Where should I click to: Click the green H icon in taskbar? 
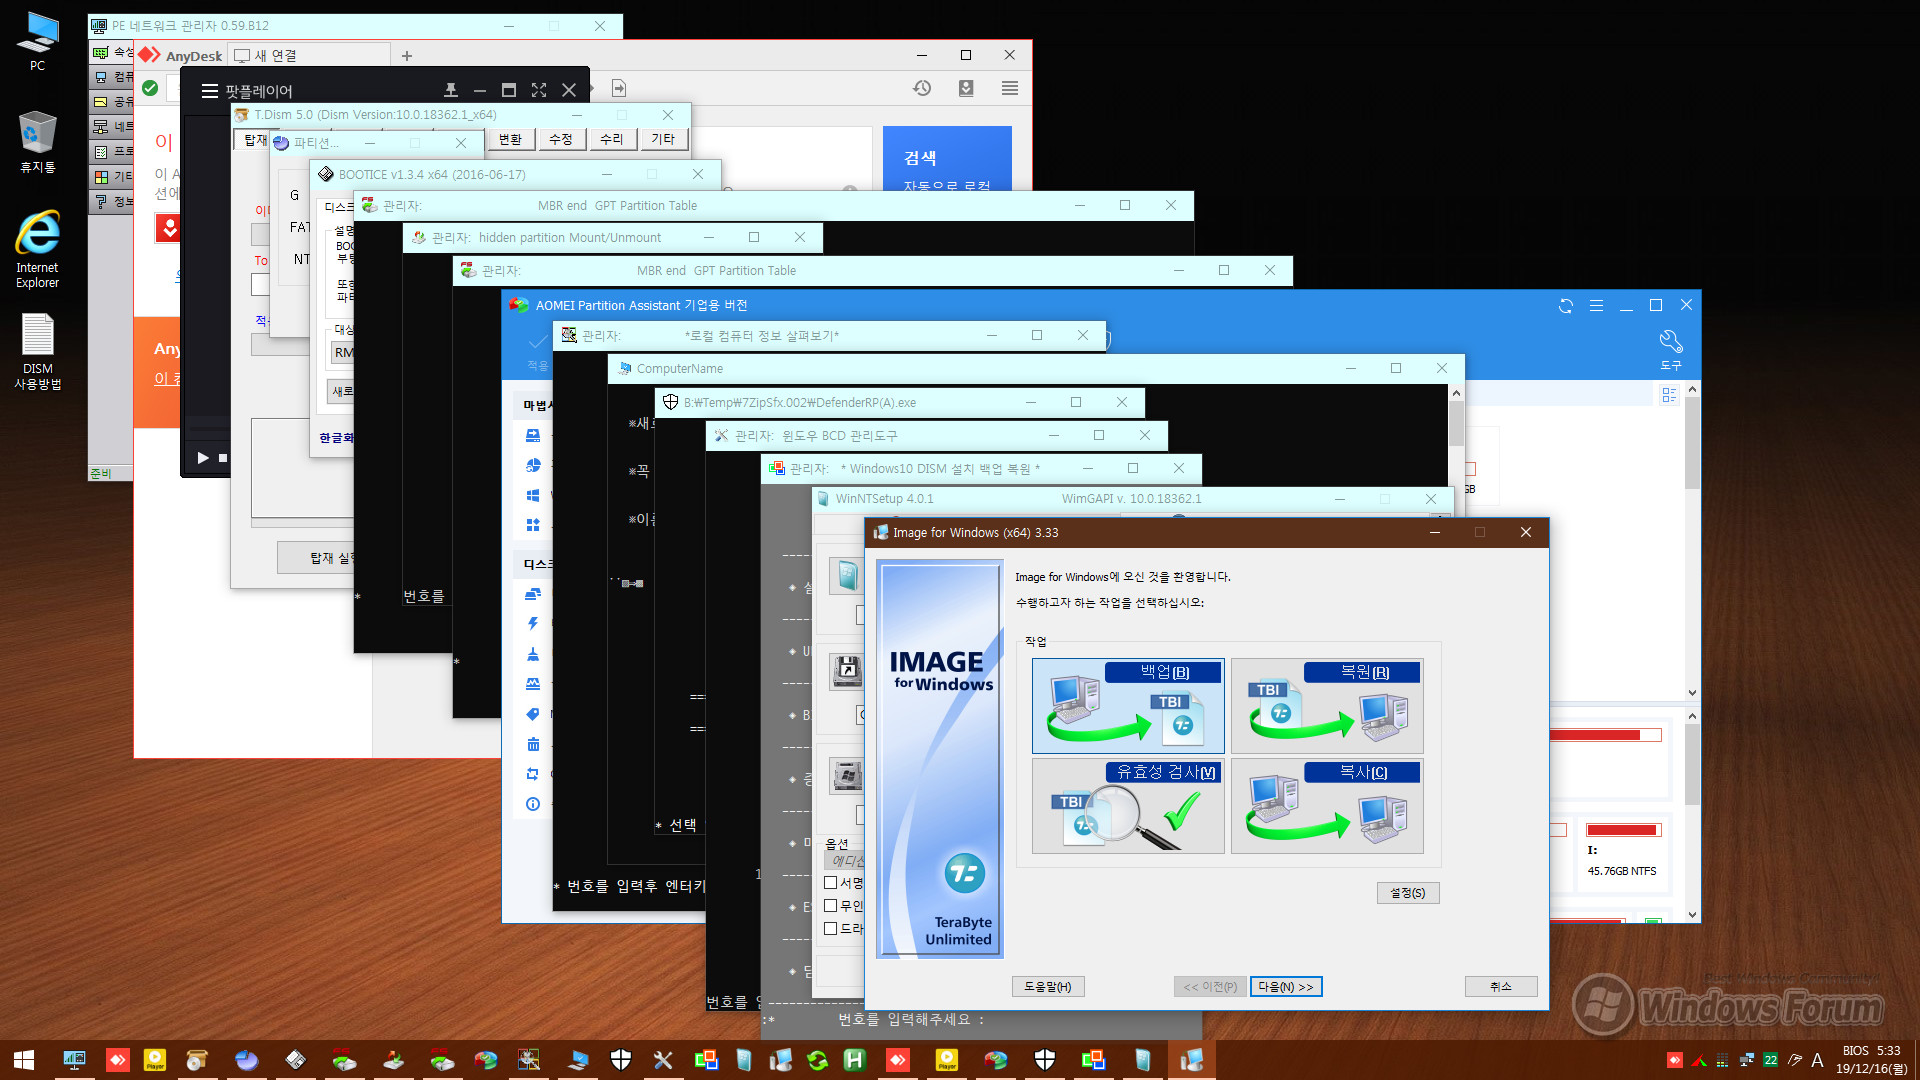(x=854, y=1060)
